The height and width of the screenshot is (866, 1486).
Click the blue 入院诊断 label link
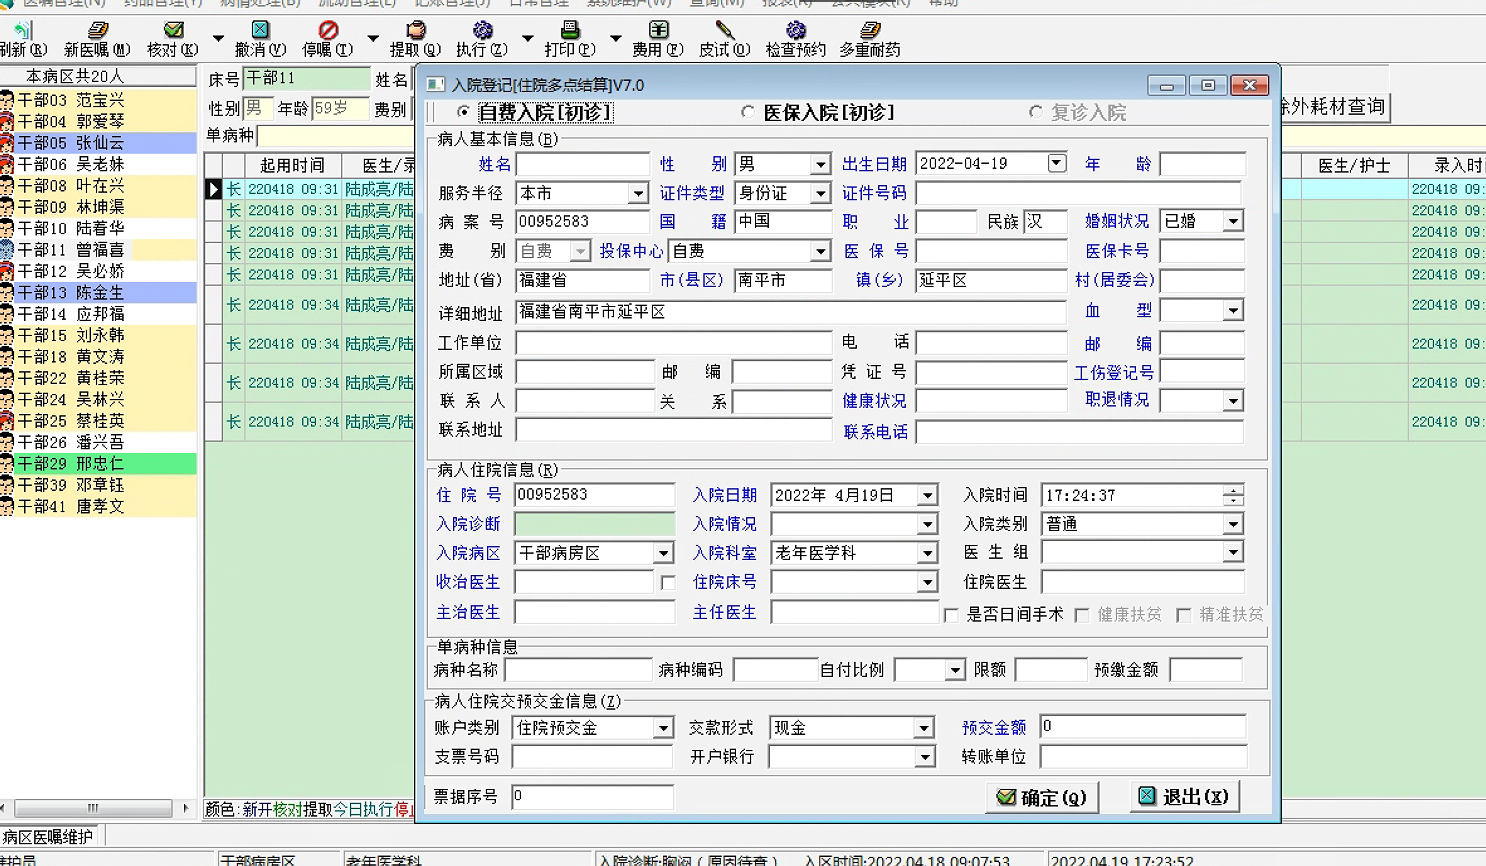pos(468,524)
